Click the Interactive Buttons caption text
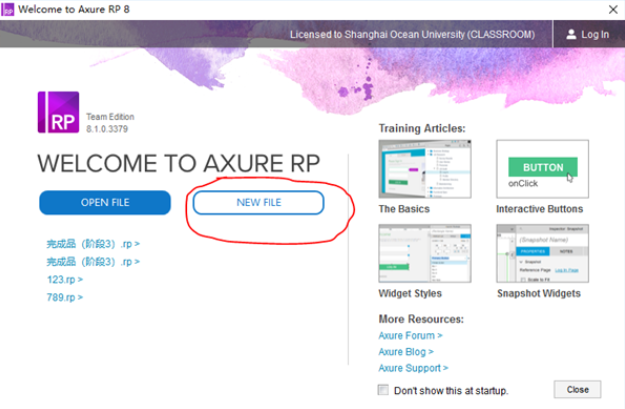 click(x=539, y=209)
